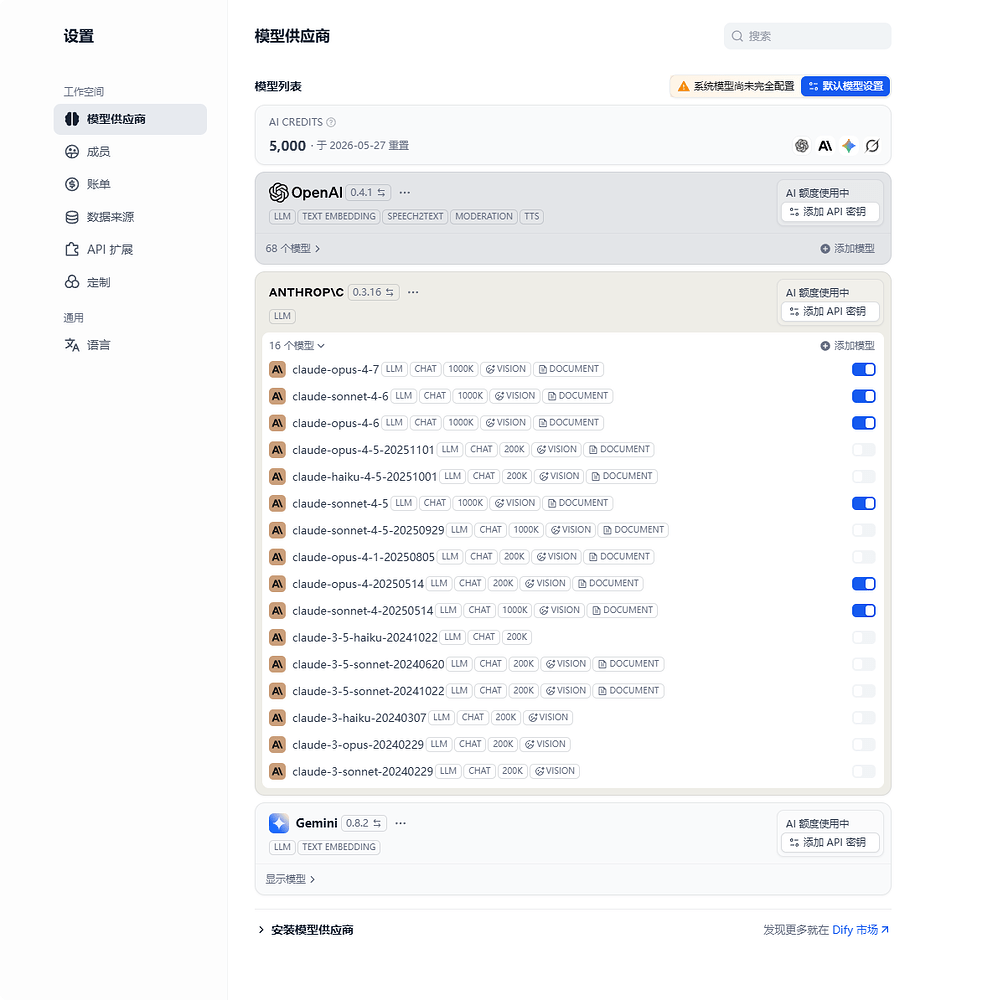Click the 语言 translate icon
The height and width of the screenshot is (1000, 1002).
[x=72, y=345]
